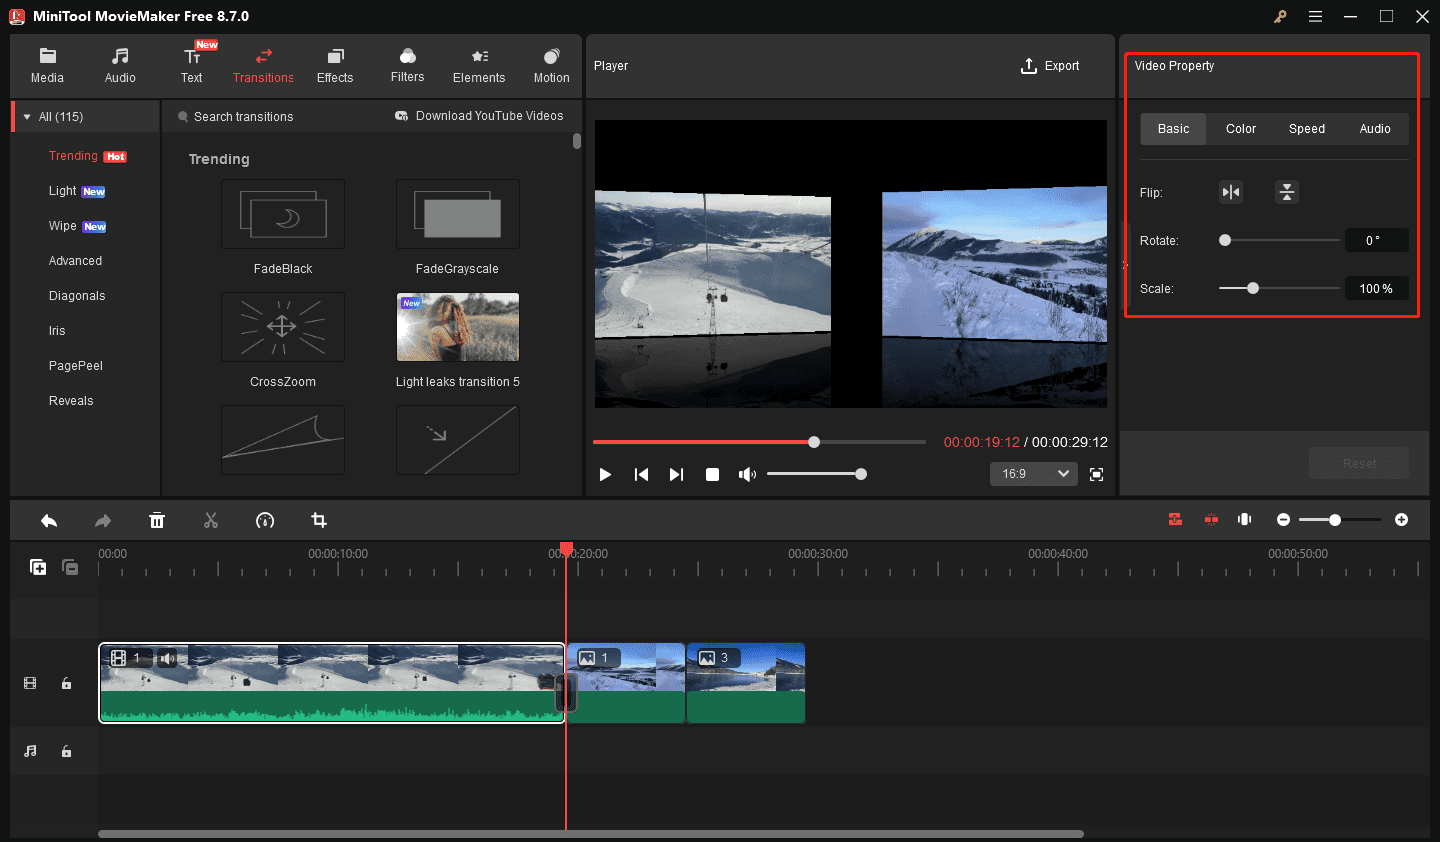Open the Effects tab
This screenshot has height=842, width=1440.
click(335, 65)
